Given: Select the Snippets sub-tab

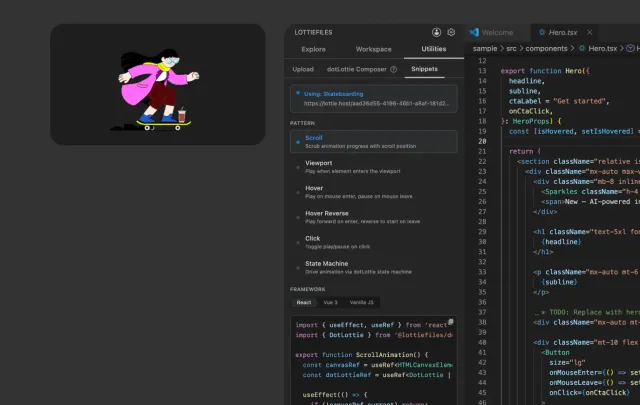Looking at the screenshot, I should pos(424,69).
